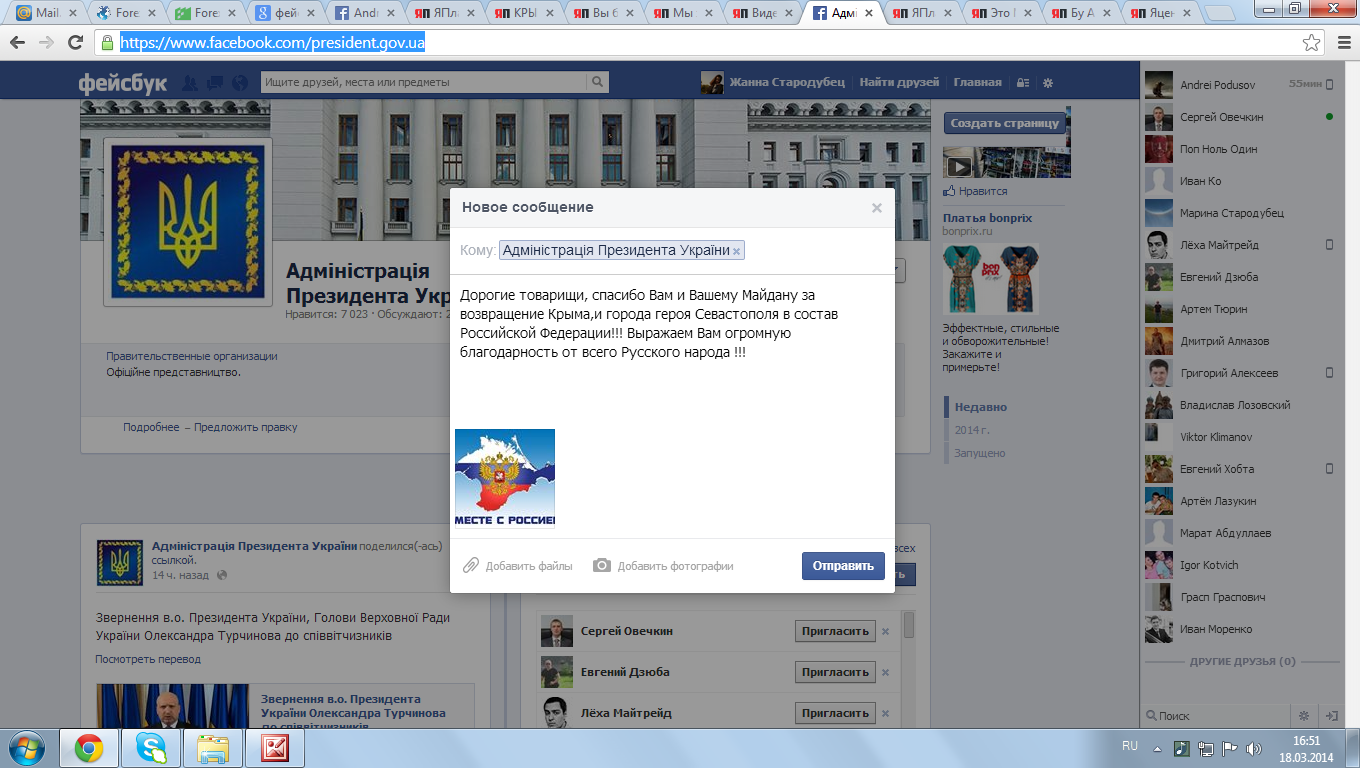Dismiss the Евгений Дзюба invite suggestion
The image size is (1360, 768).
pyautogui.click(x=885, y=673)
